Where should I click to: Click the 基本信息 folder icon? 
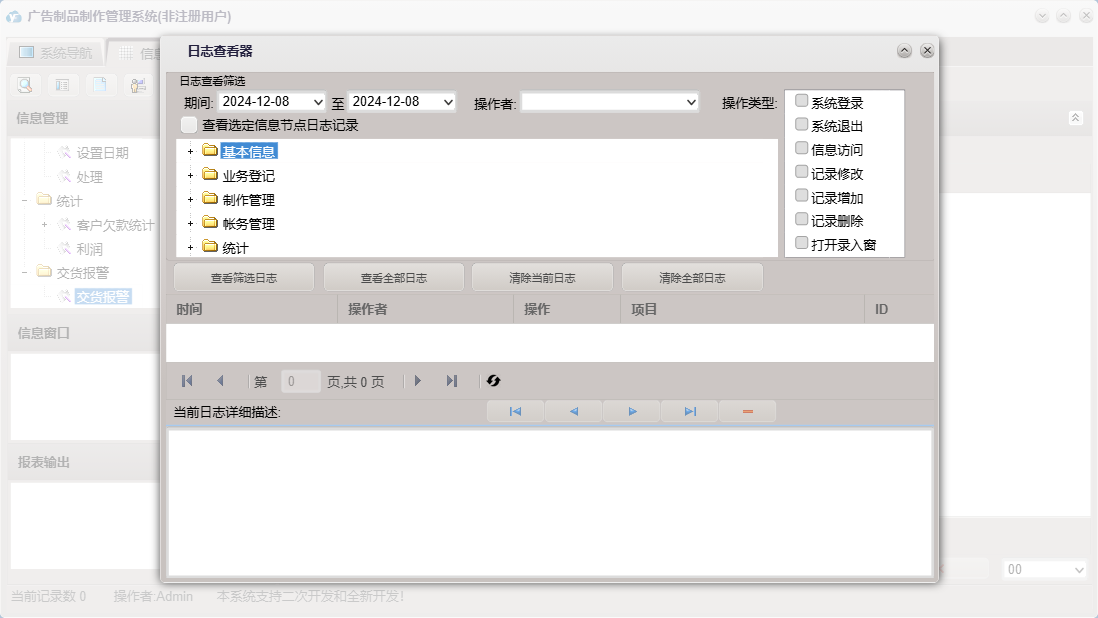click(x=210, y=150)
